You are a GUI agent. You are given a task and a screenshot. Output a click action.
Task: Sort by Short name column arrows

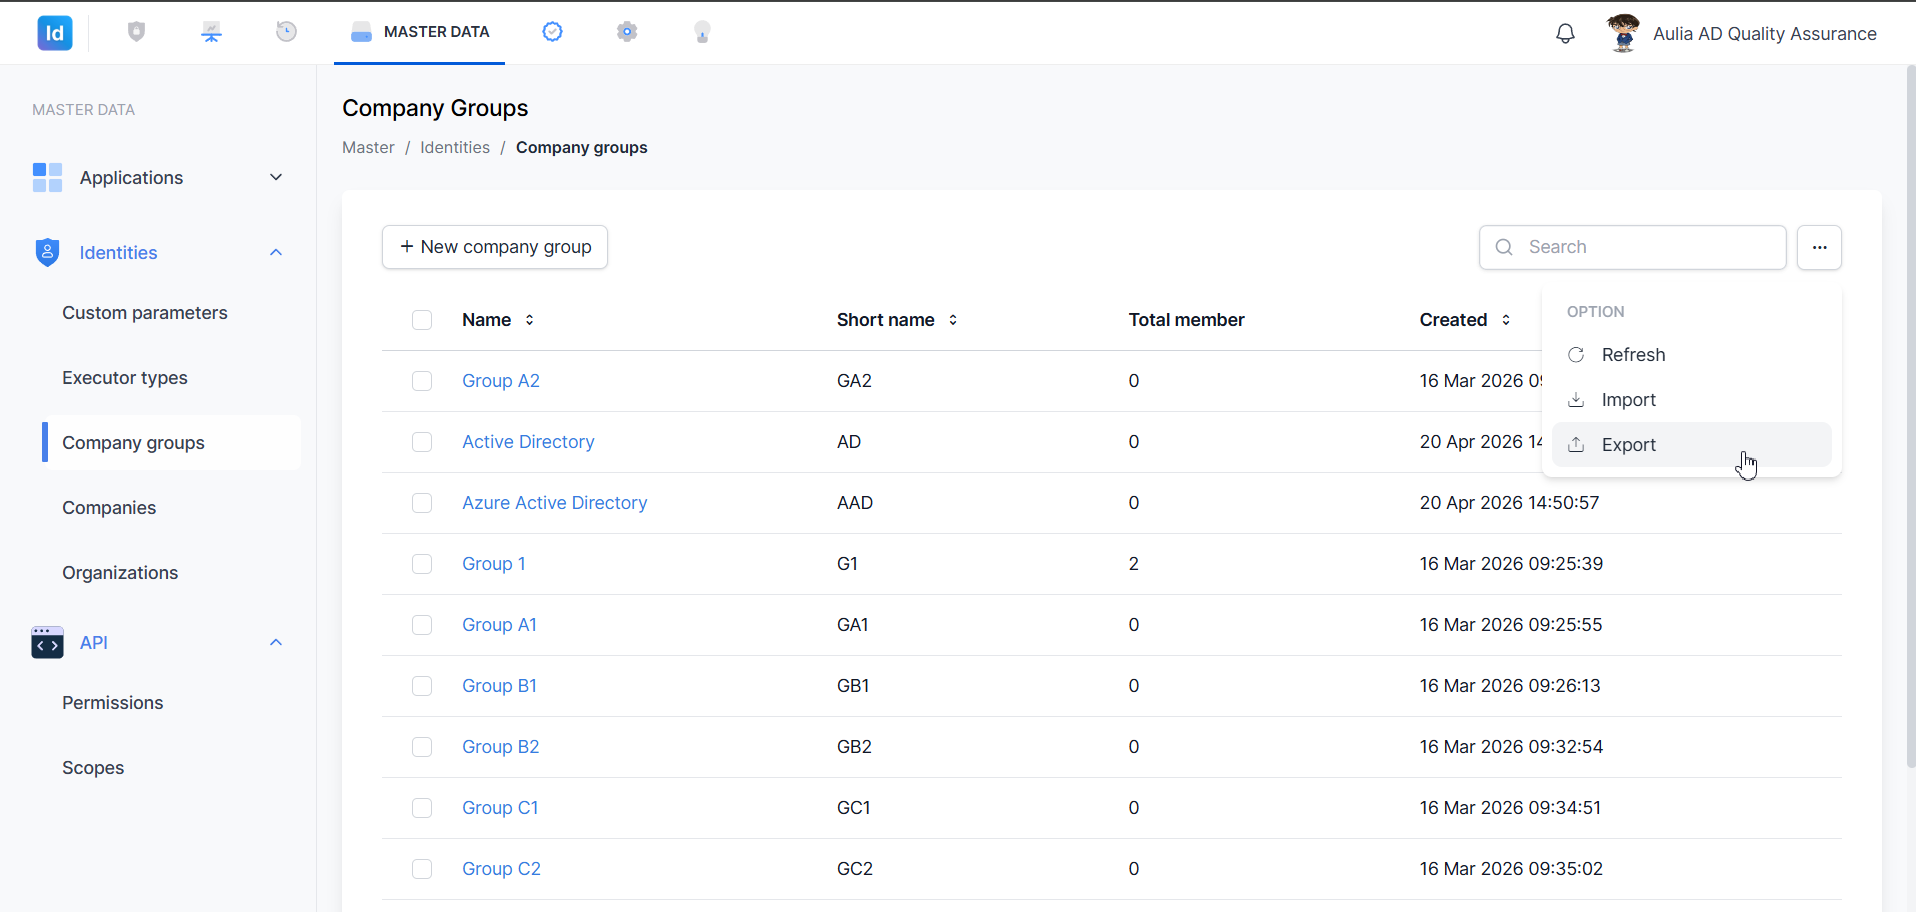pos(953,320)
